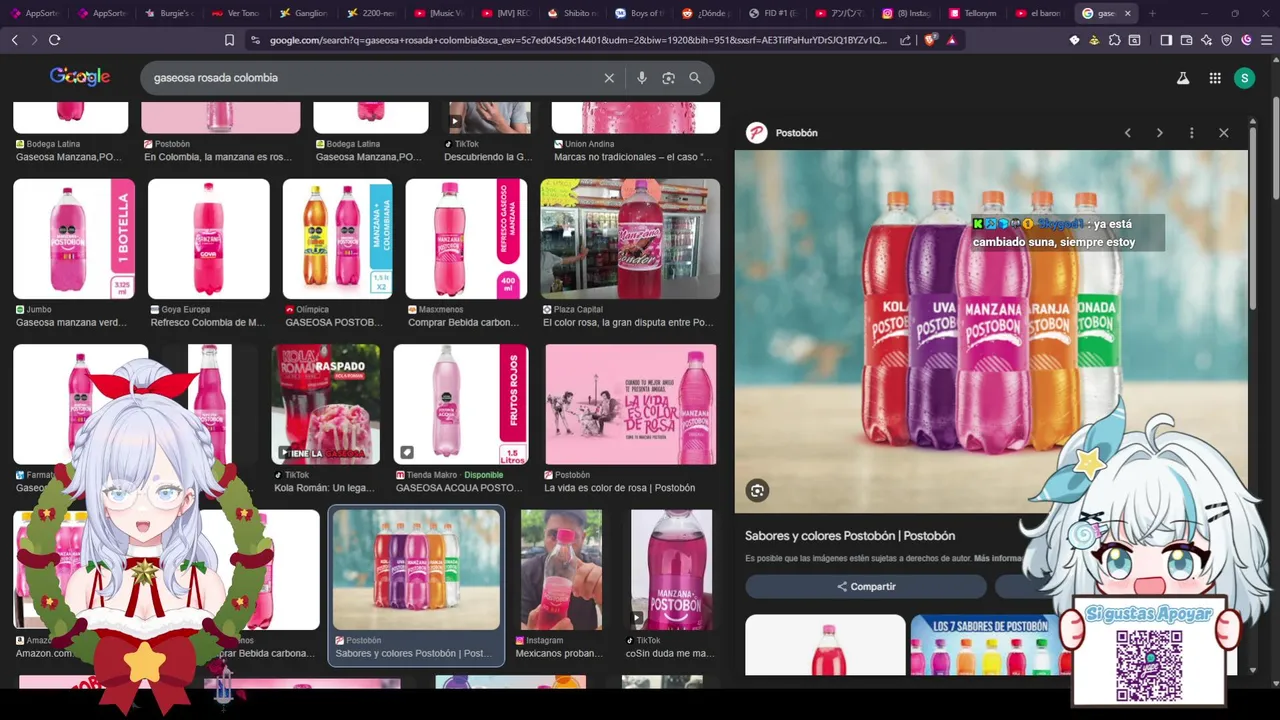Show next image in preview panel

(x=1160, y=133)
